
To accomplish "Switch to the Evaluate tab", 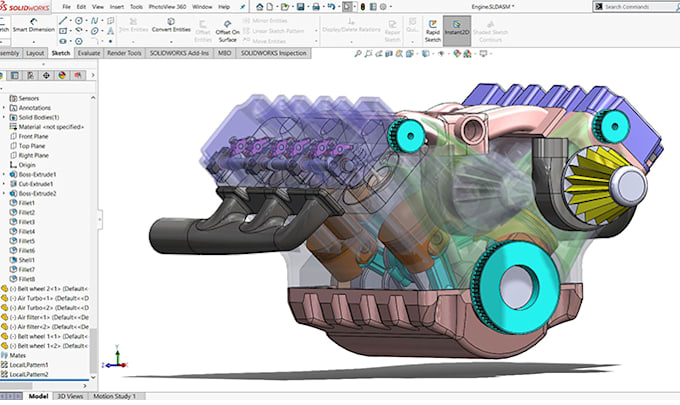I will [x=89, y=52].
